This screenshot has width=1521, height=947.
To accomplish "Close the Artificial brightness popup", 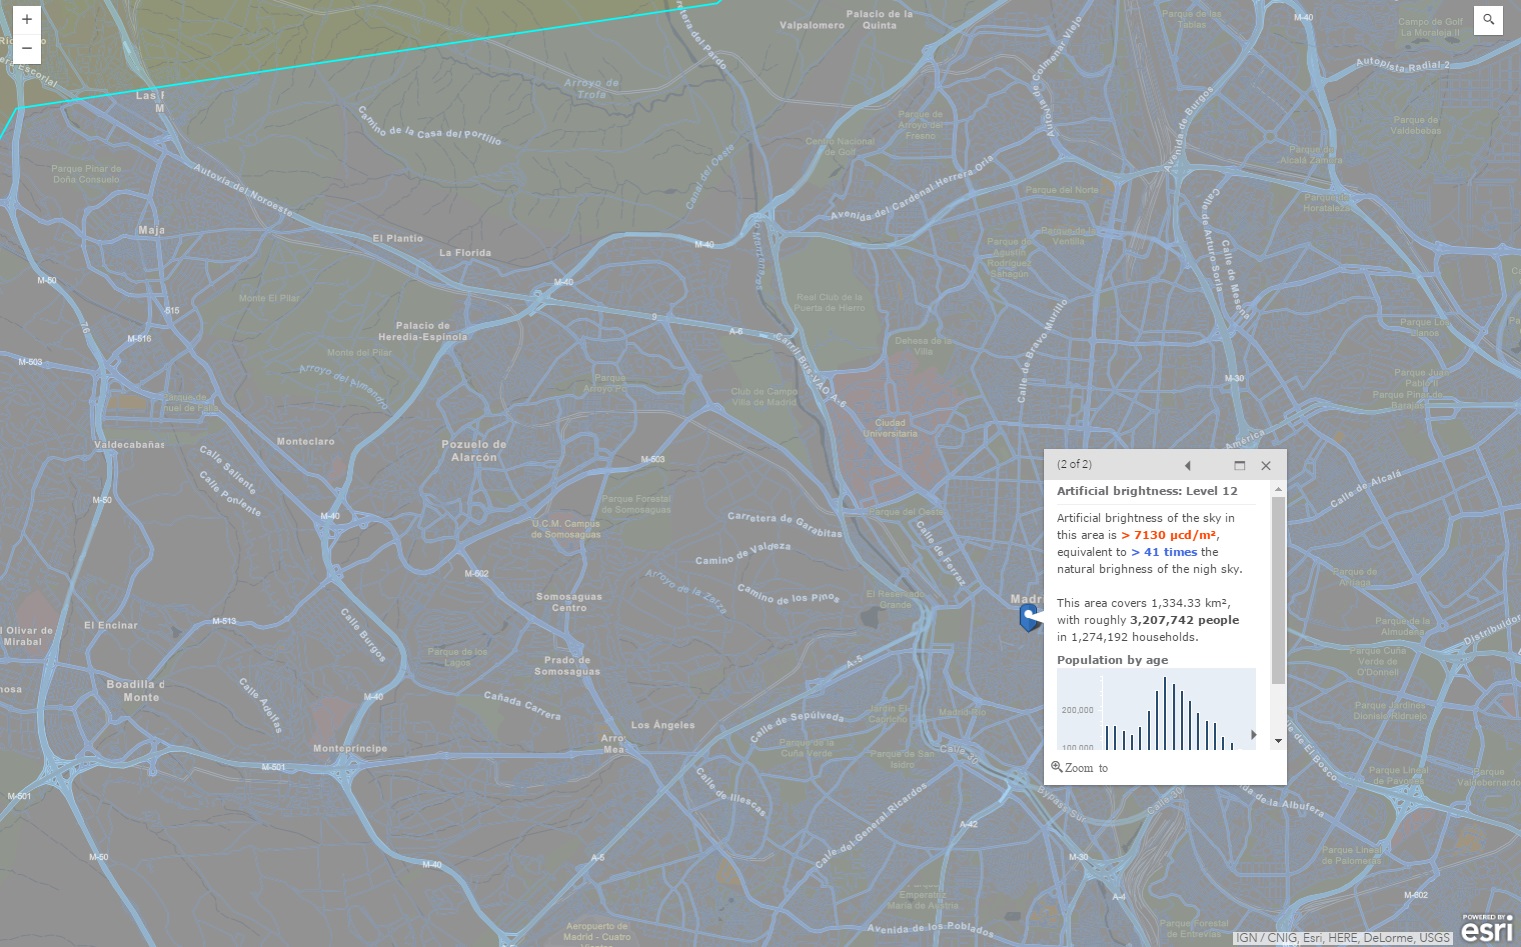I will click(1266, 465).
